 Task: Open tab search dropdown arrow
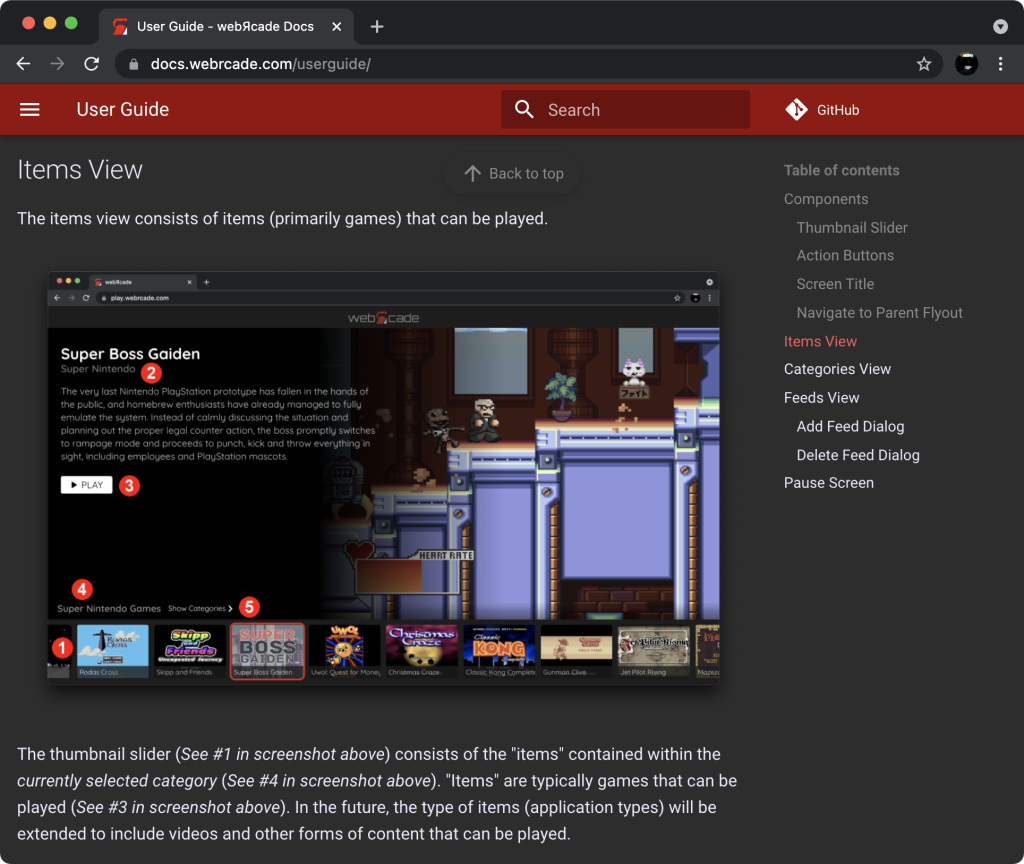[1000, 26]
